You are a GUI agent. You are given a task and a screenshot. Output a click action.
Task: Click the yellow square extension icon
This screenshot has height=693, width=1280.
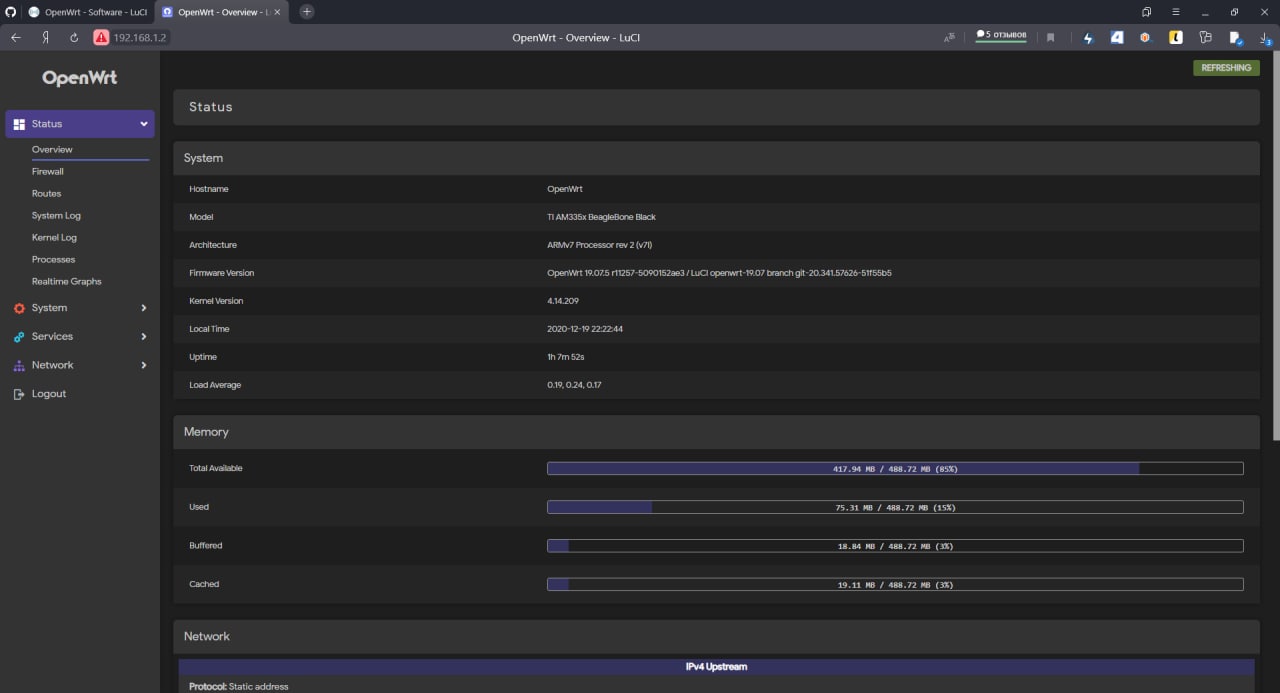pyautogui.click(x=1177, y=37)
